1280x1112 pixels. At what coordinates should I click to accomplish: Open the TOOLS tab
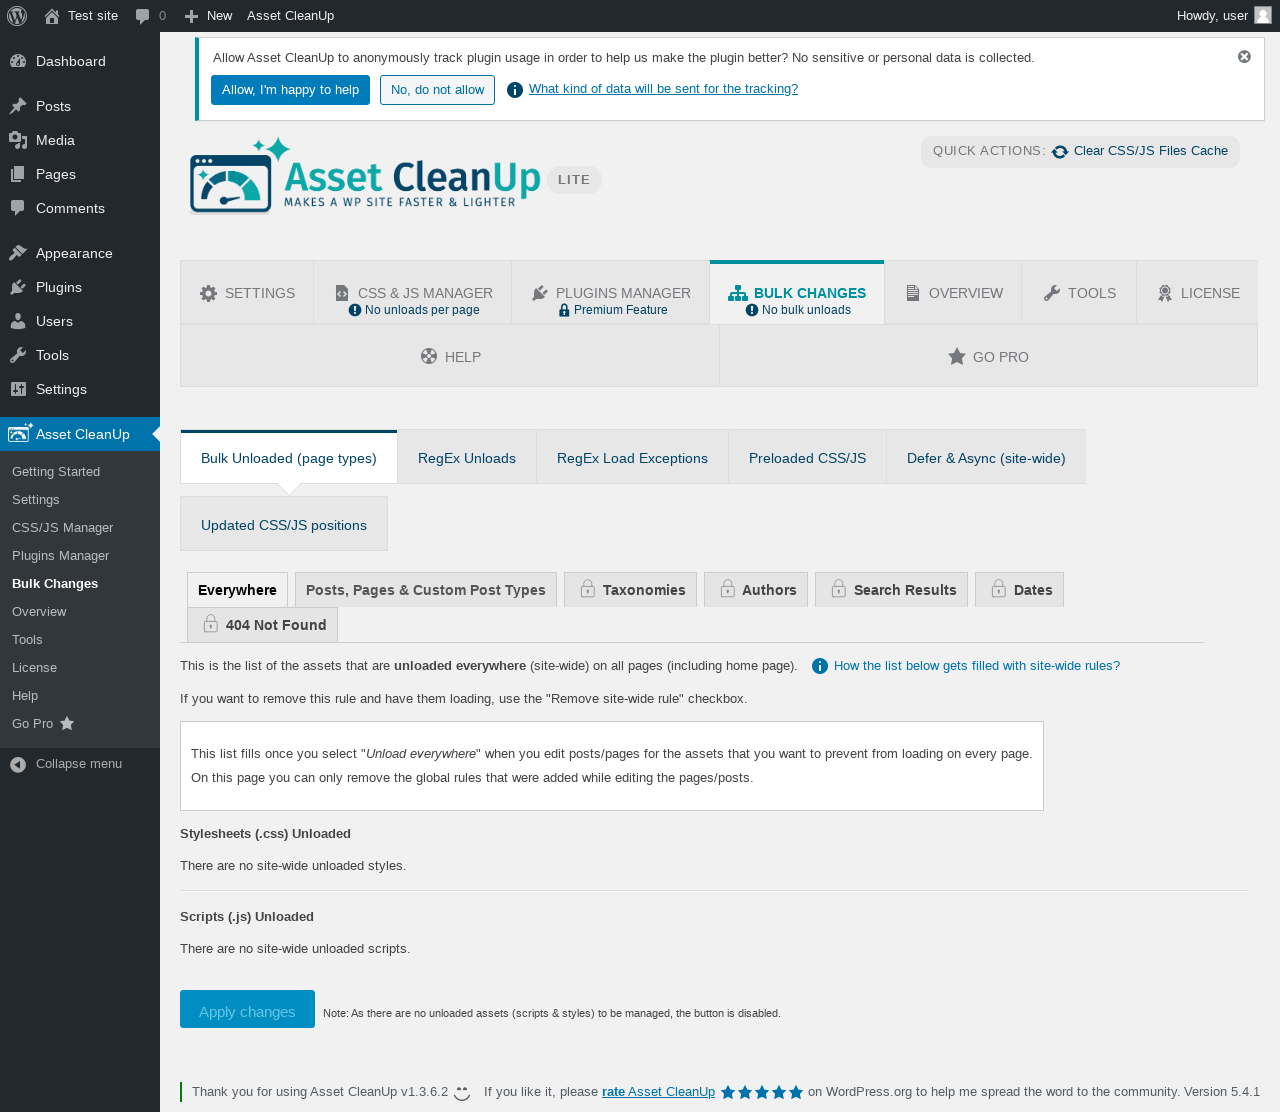pyautogui.click(x=1079, y=293)
